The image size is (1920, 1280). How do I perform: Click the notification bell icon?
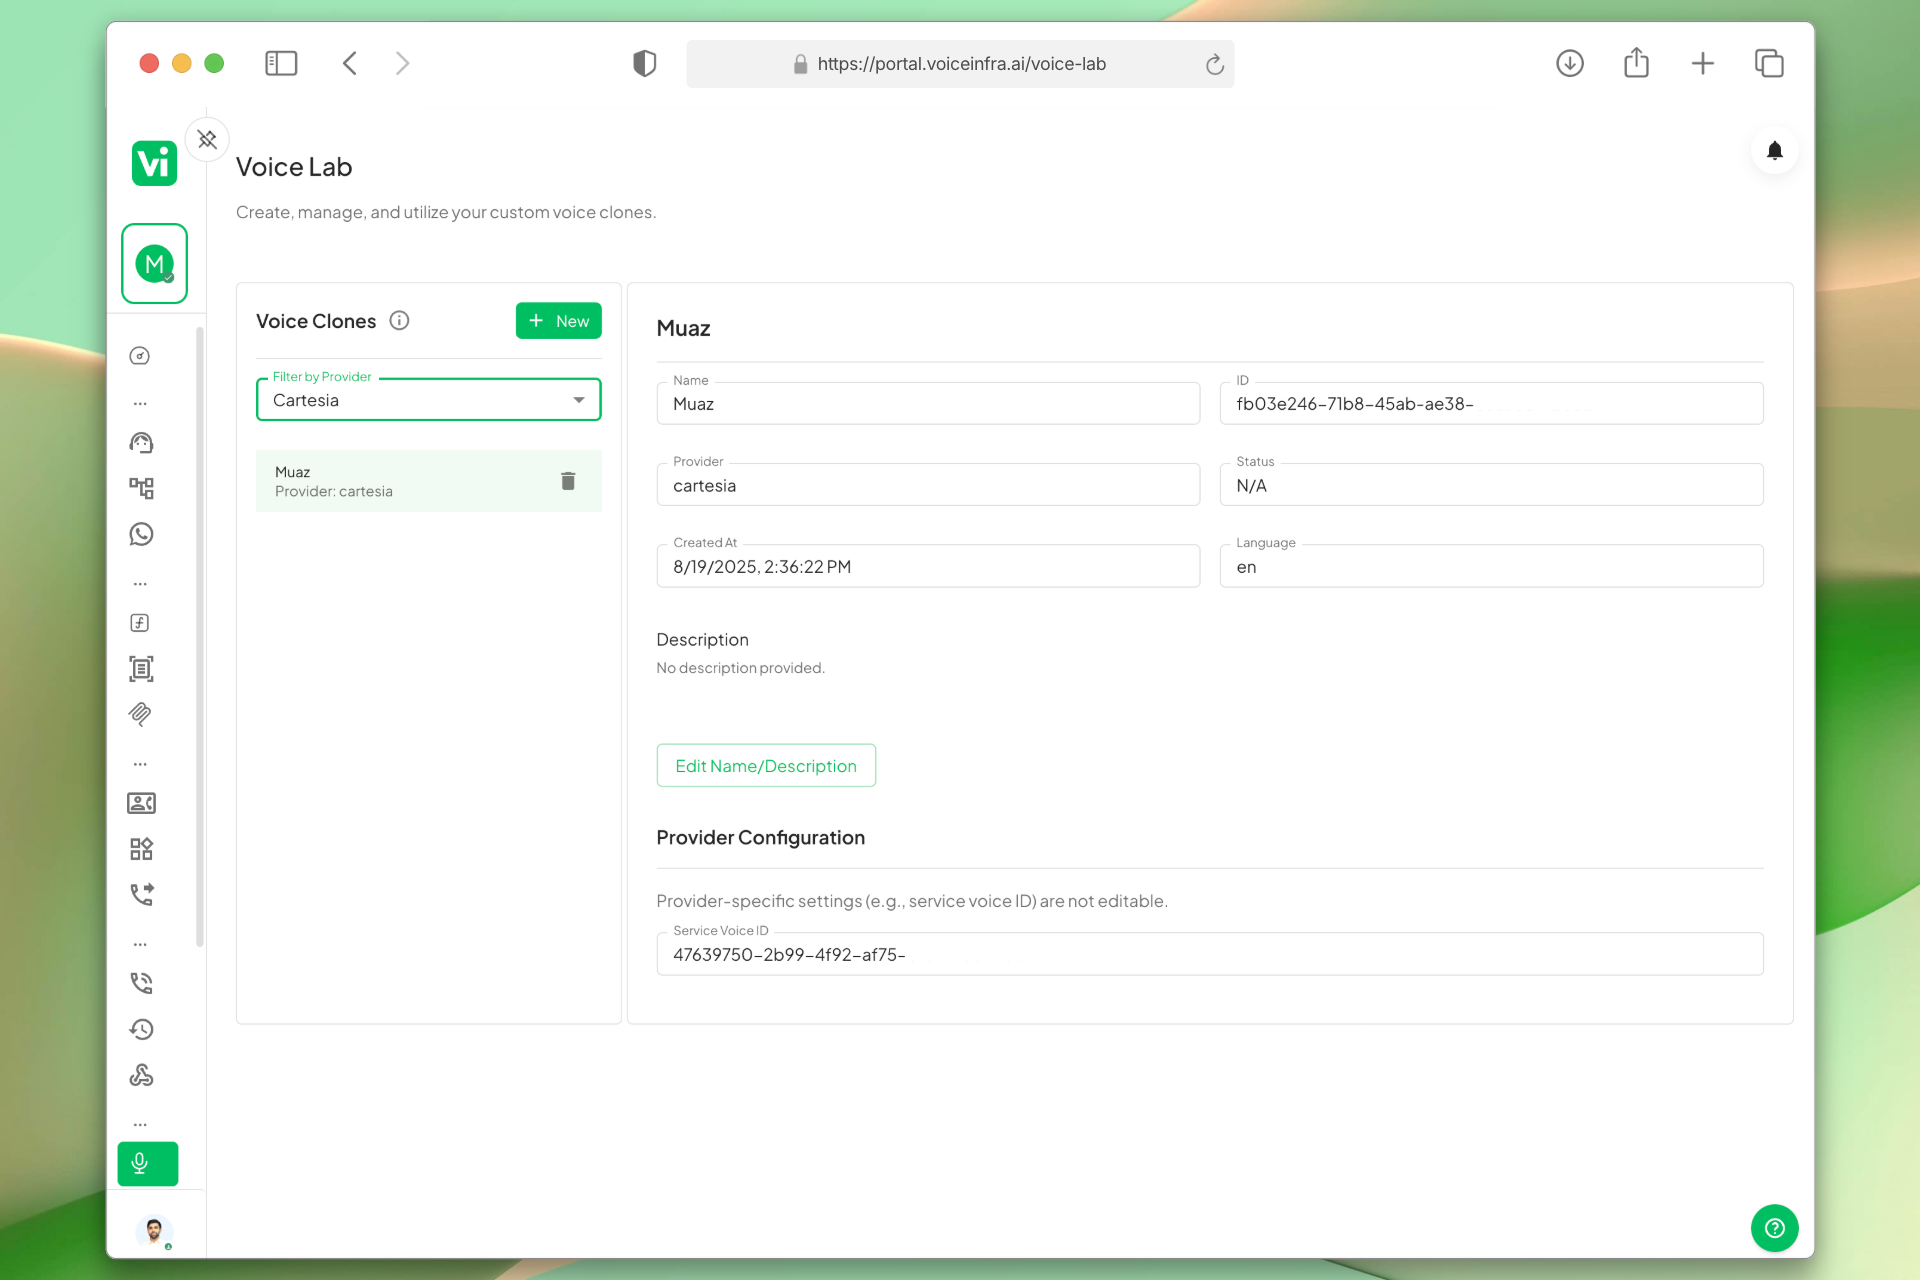point(1774,151)
